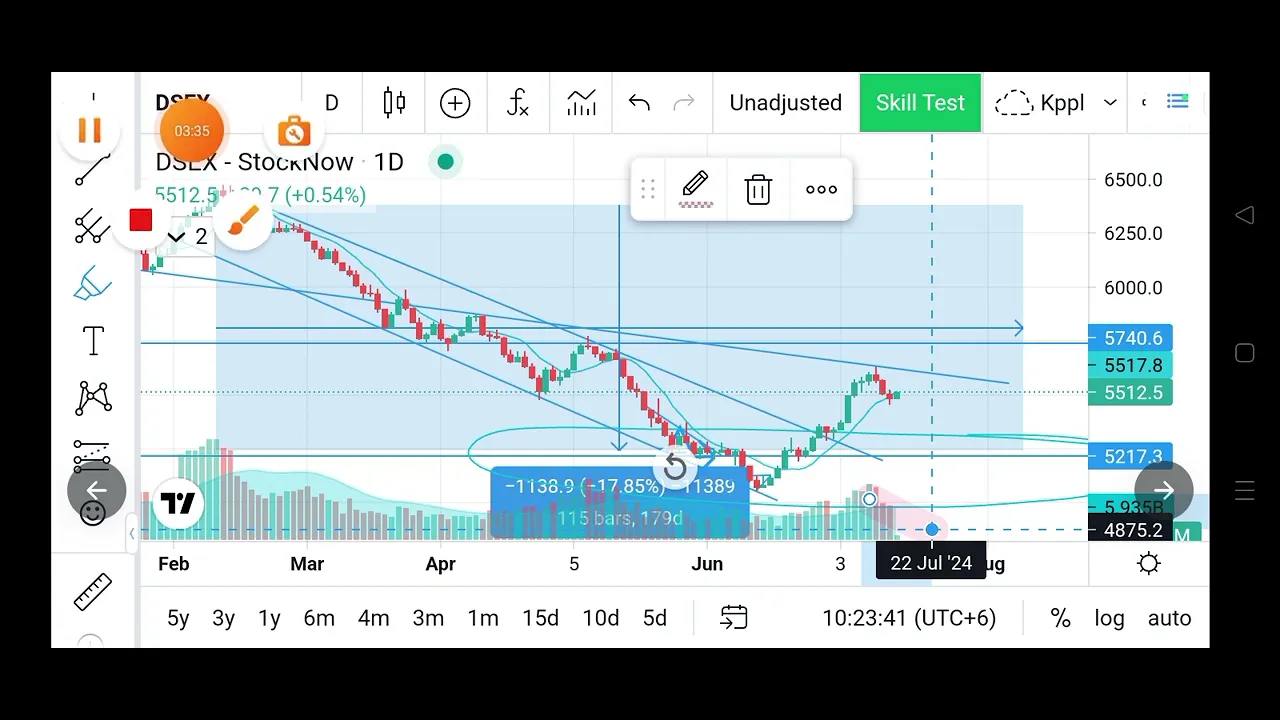The height and width of the screenshot is (720, 1280).
Task: Choose the pitchfork drawing tool
Action: tap(93, 227)
